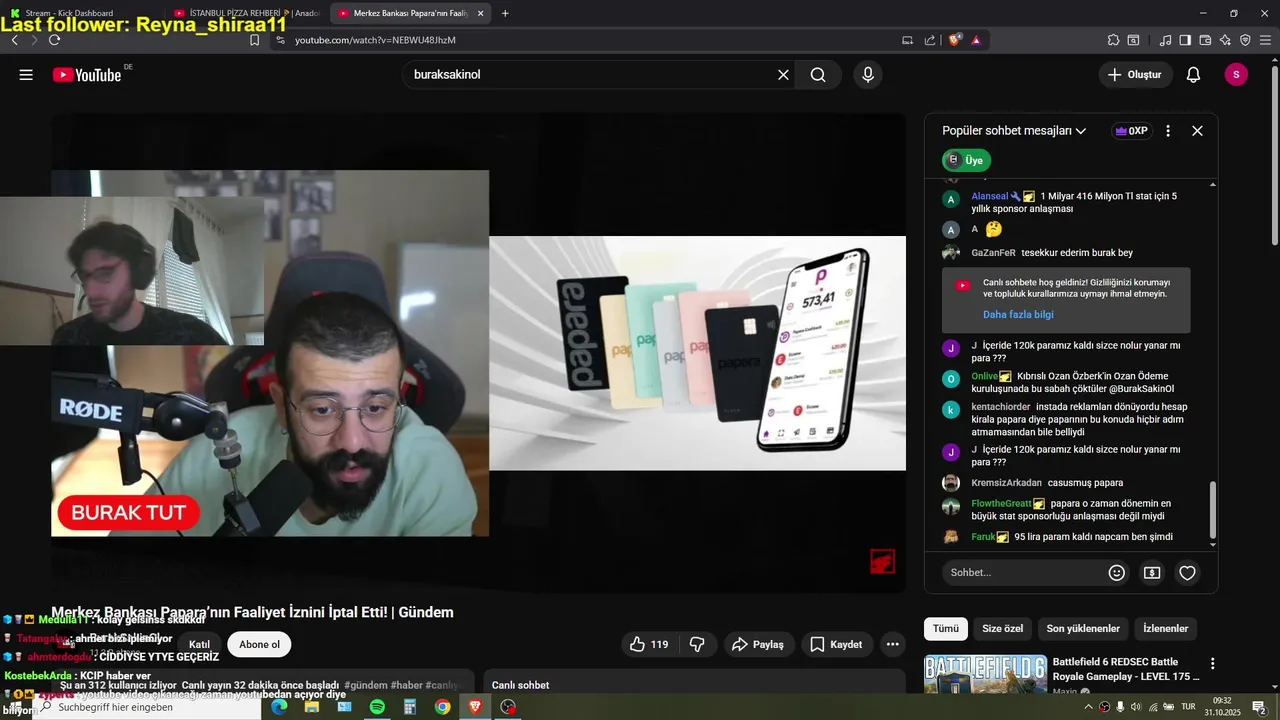Open the Brave Leo AI sparkle icon
This screenshot has width=1280, height=720.
coord(1225,40)
